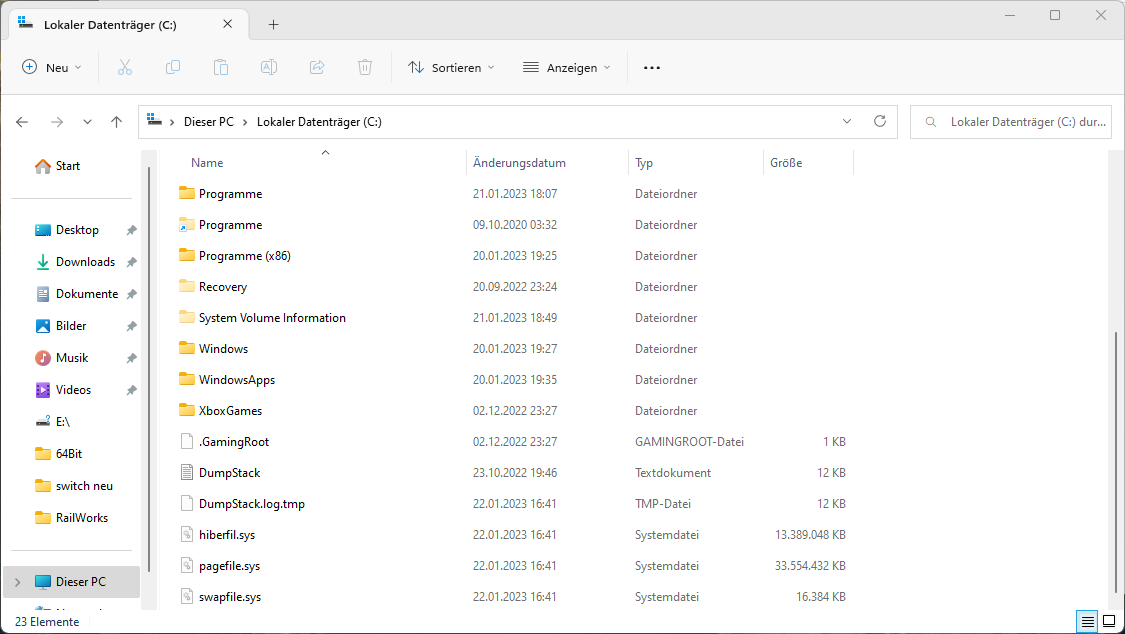
Task: Go forward with the right arrow
Action: click(x=57, y=122)
